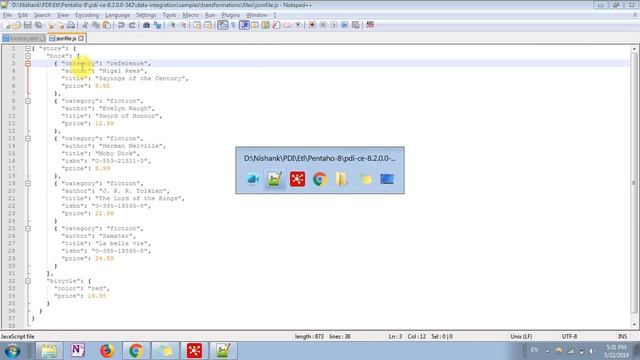Viewport: 640px width, 360px height.
Task: Open Find with the binoculars icon
Action: click(147, 25)
